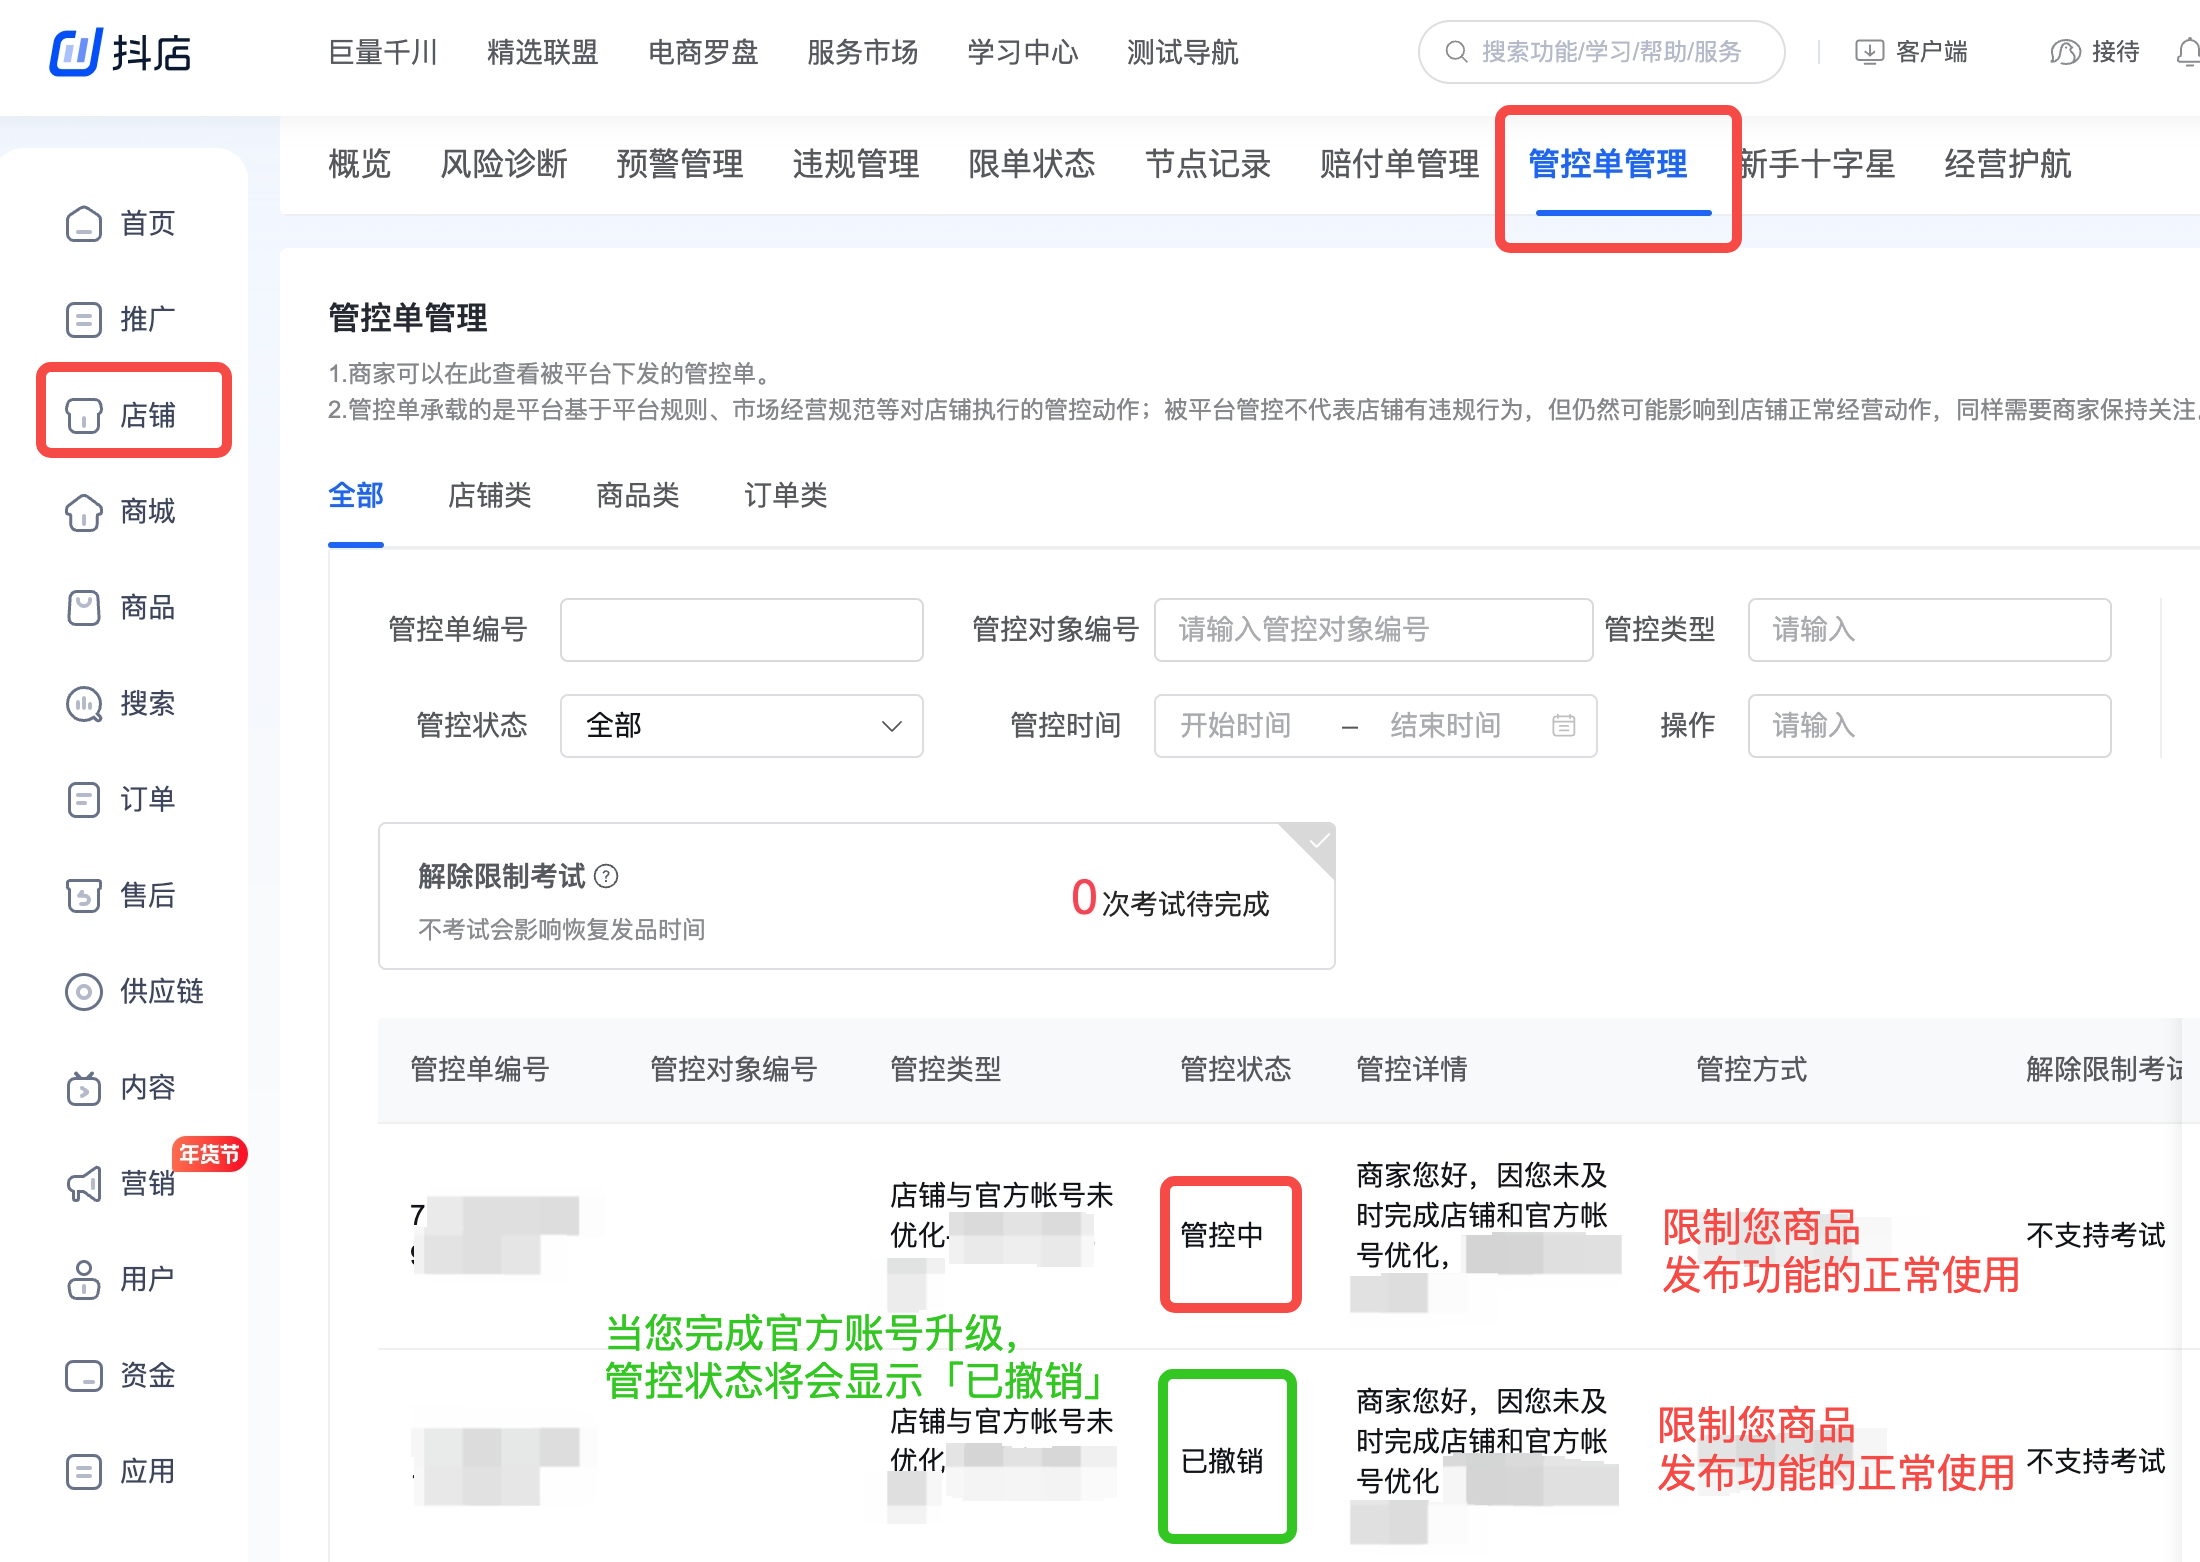Viewport: 2200px width, 1562px height.
Task: Click the 客户端 download client icon
Action: point(1868,52)
